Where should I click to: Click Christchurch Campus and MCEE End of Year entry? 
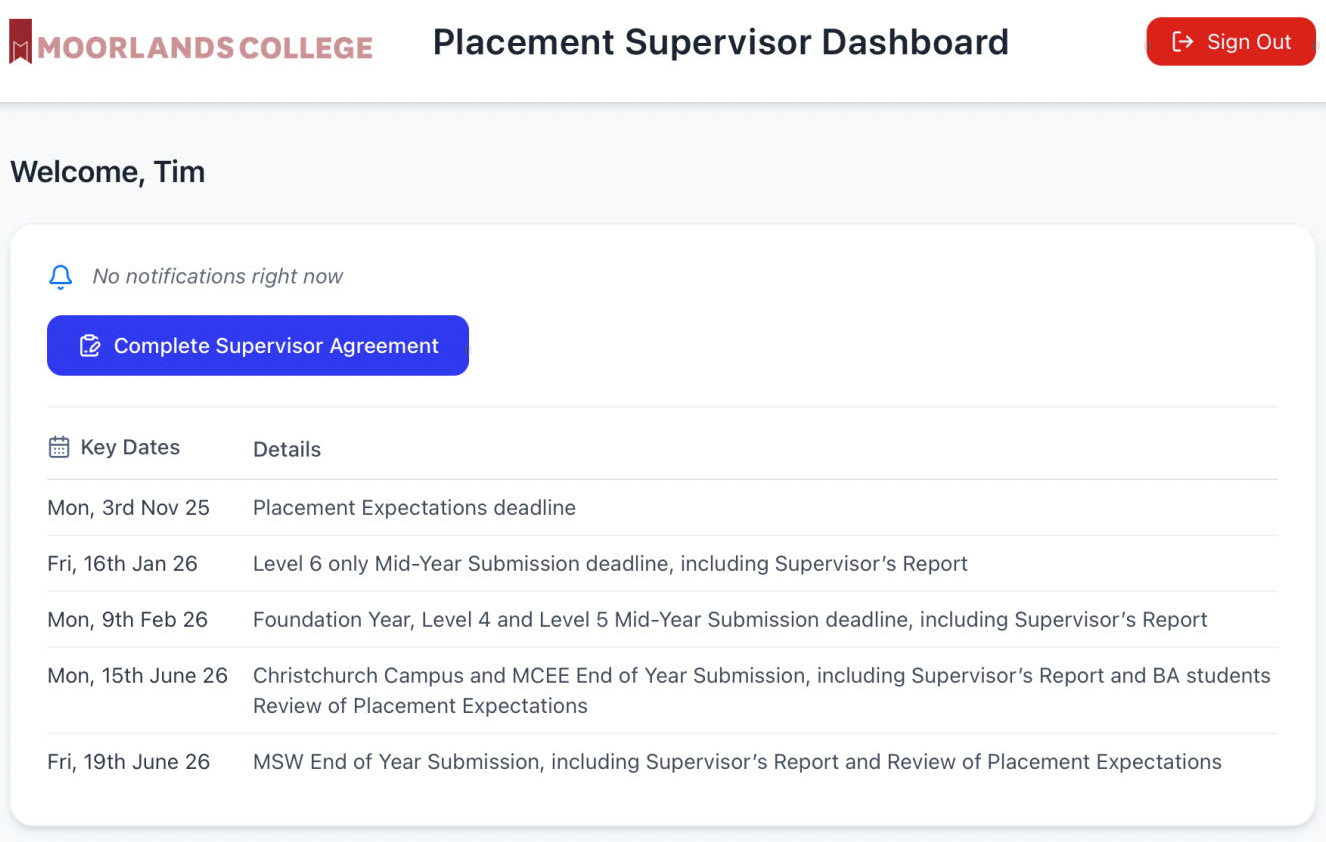coord(762,691)
